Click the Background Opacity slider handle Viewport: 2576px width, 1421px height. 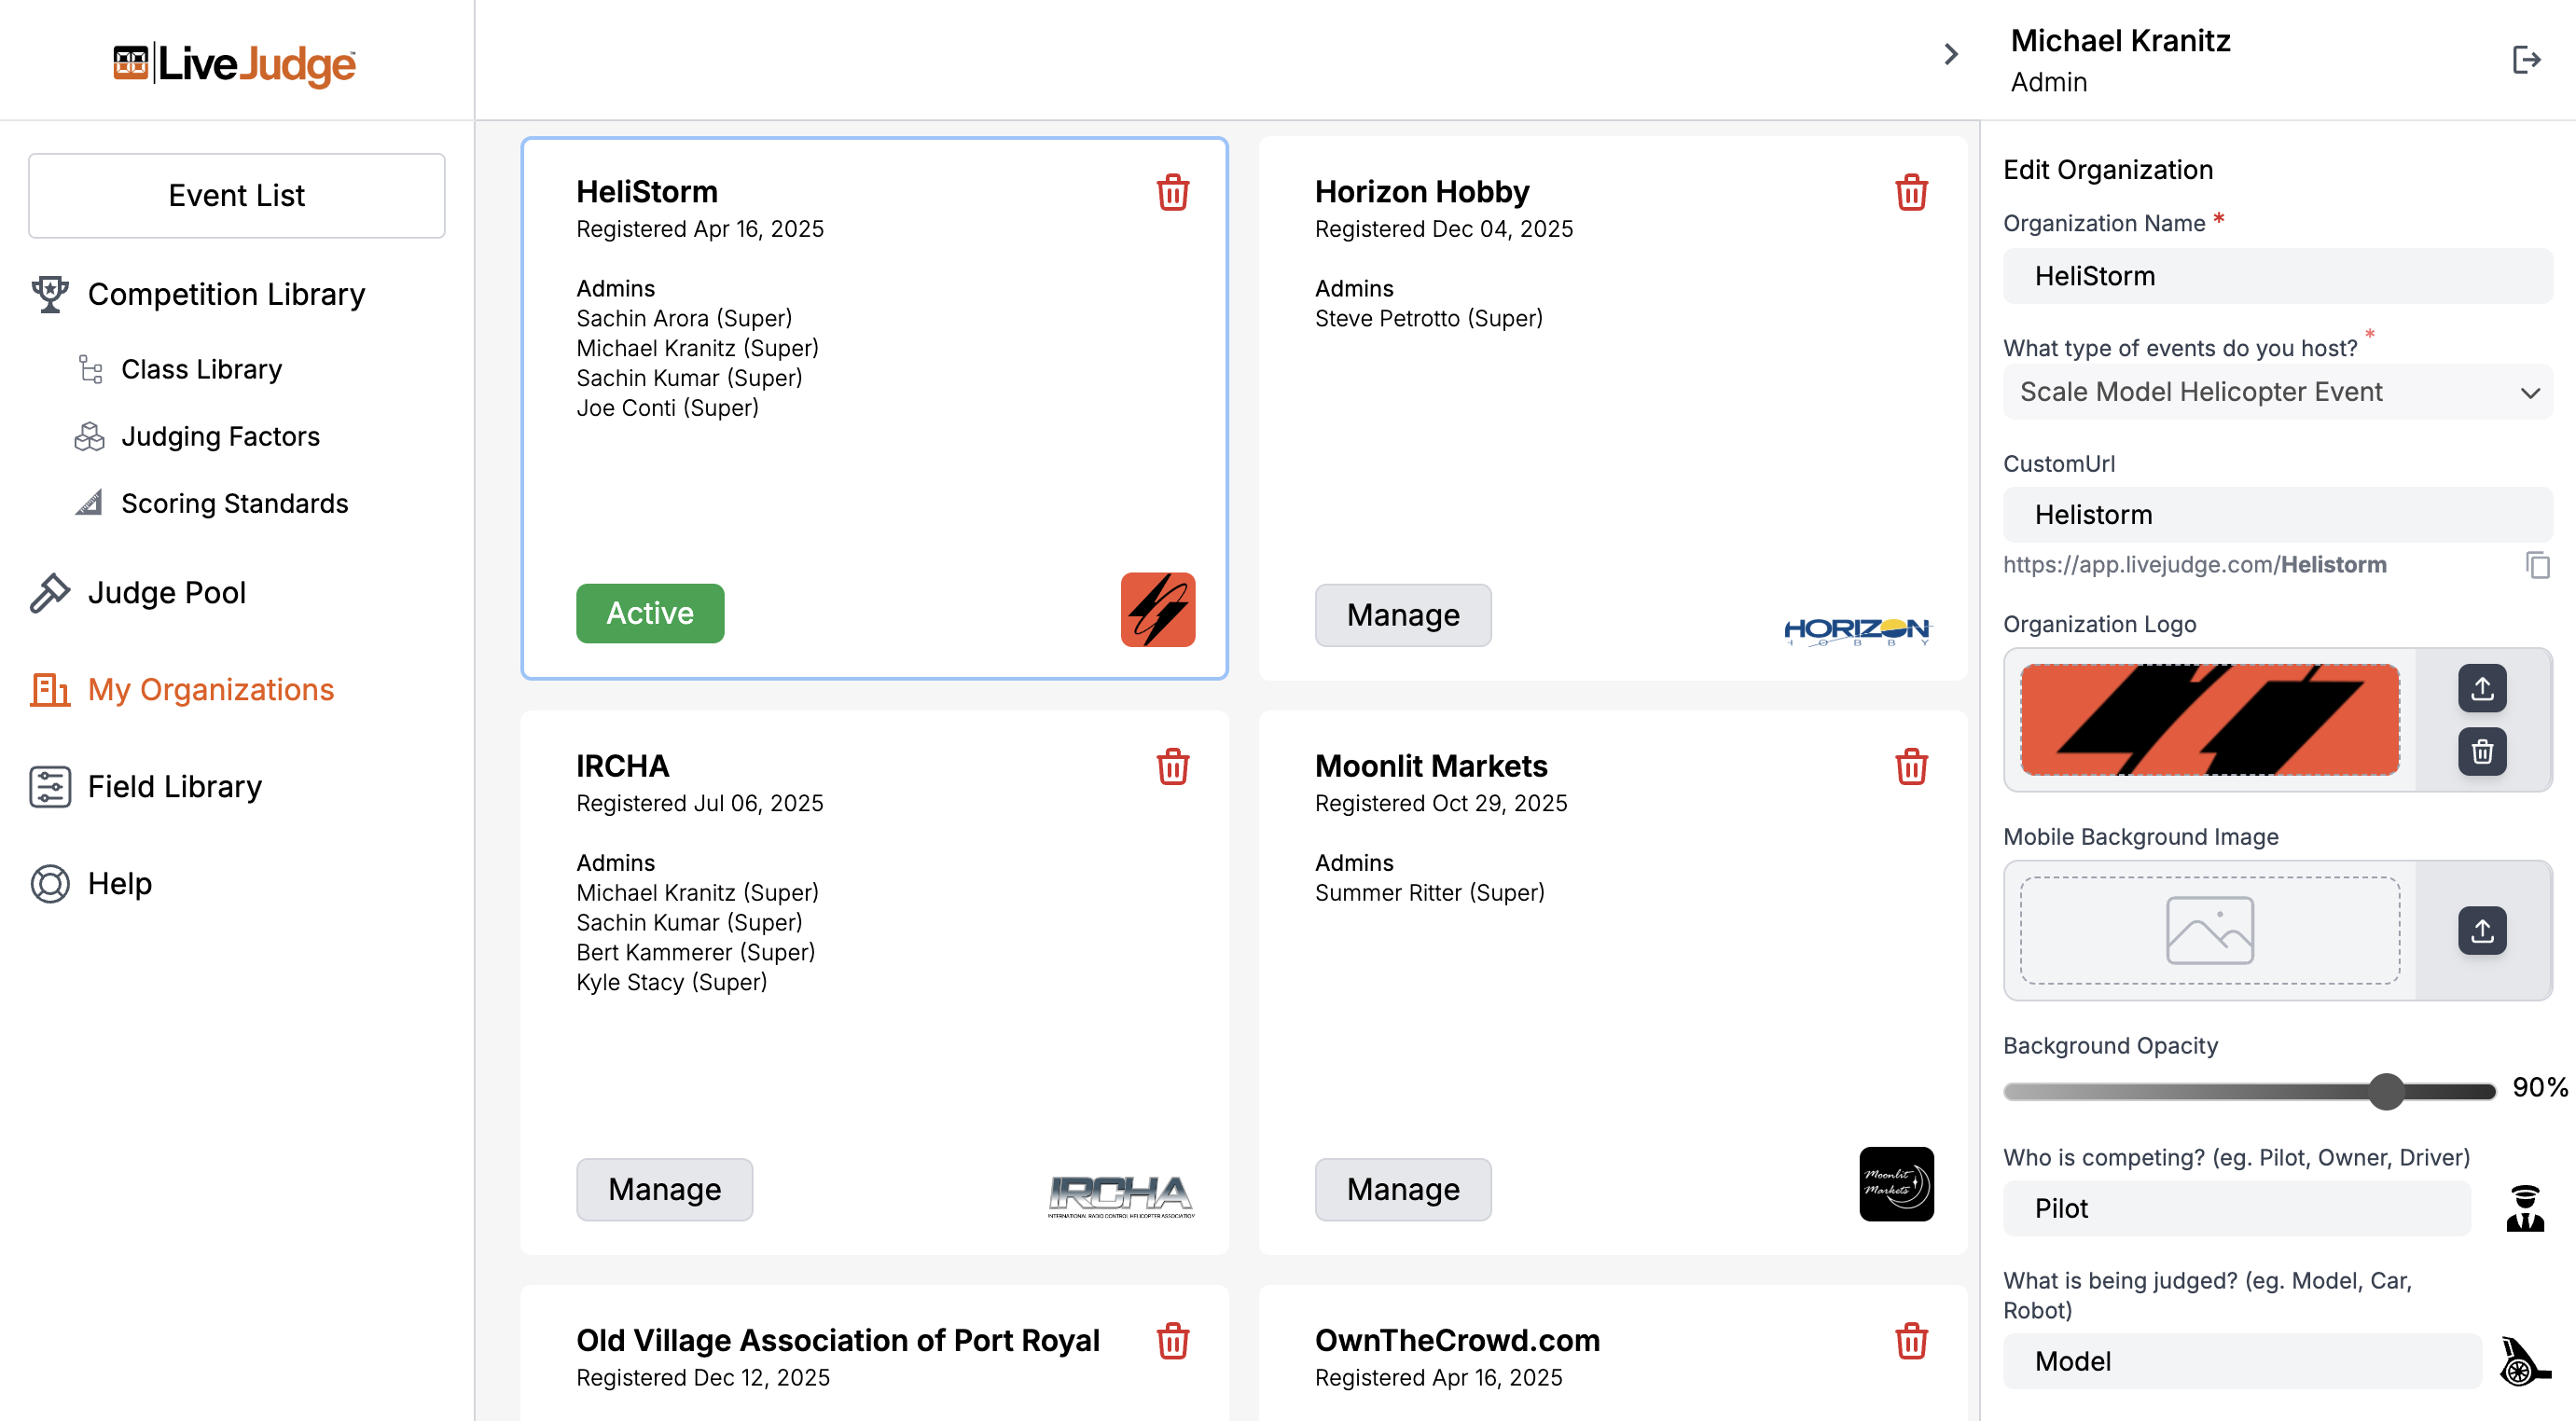(2386, 1091)
